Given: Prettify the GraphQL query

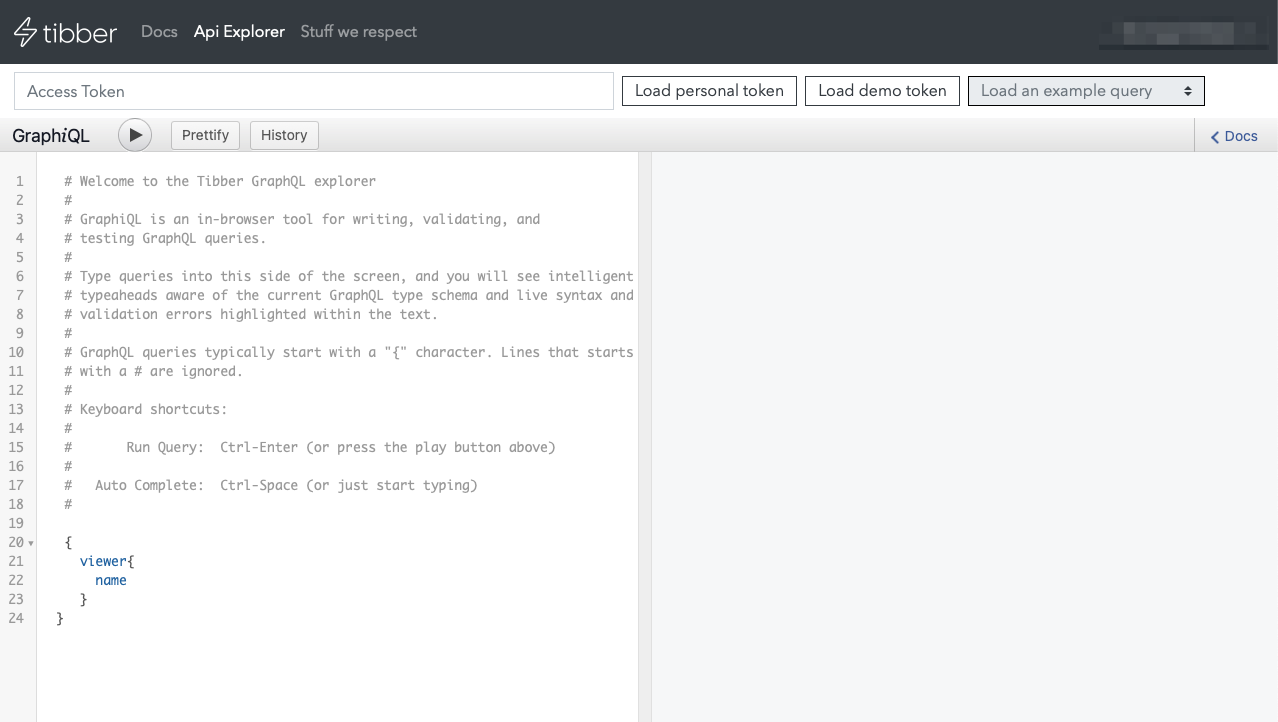Looking at the screenshot, I should pos(205,135).
